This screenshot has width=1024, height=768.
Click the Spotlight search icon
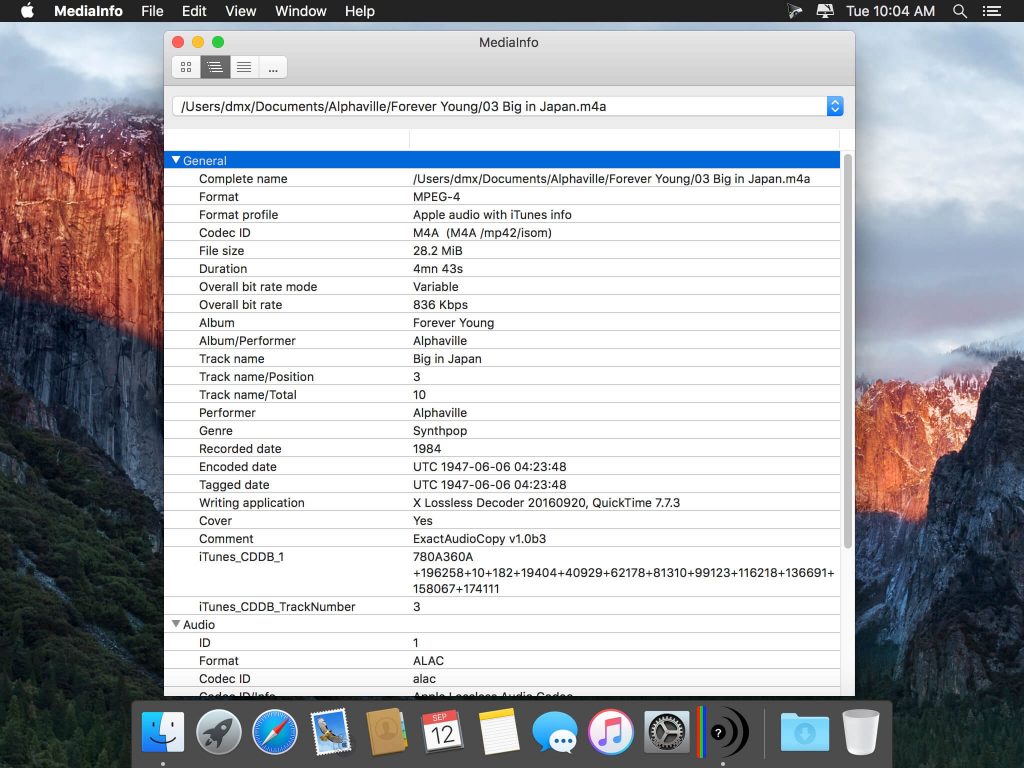coord(960,11)
